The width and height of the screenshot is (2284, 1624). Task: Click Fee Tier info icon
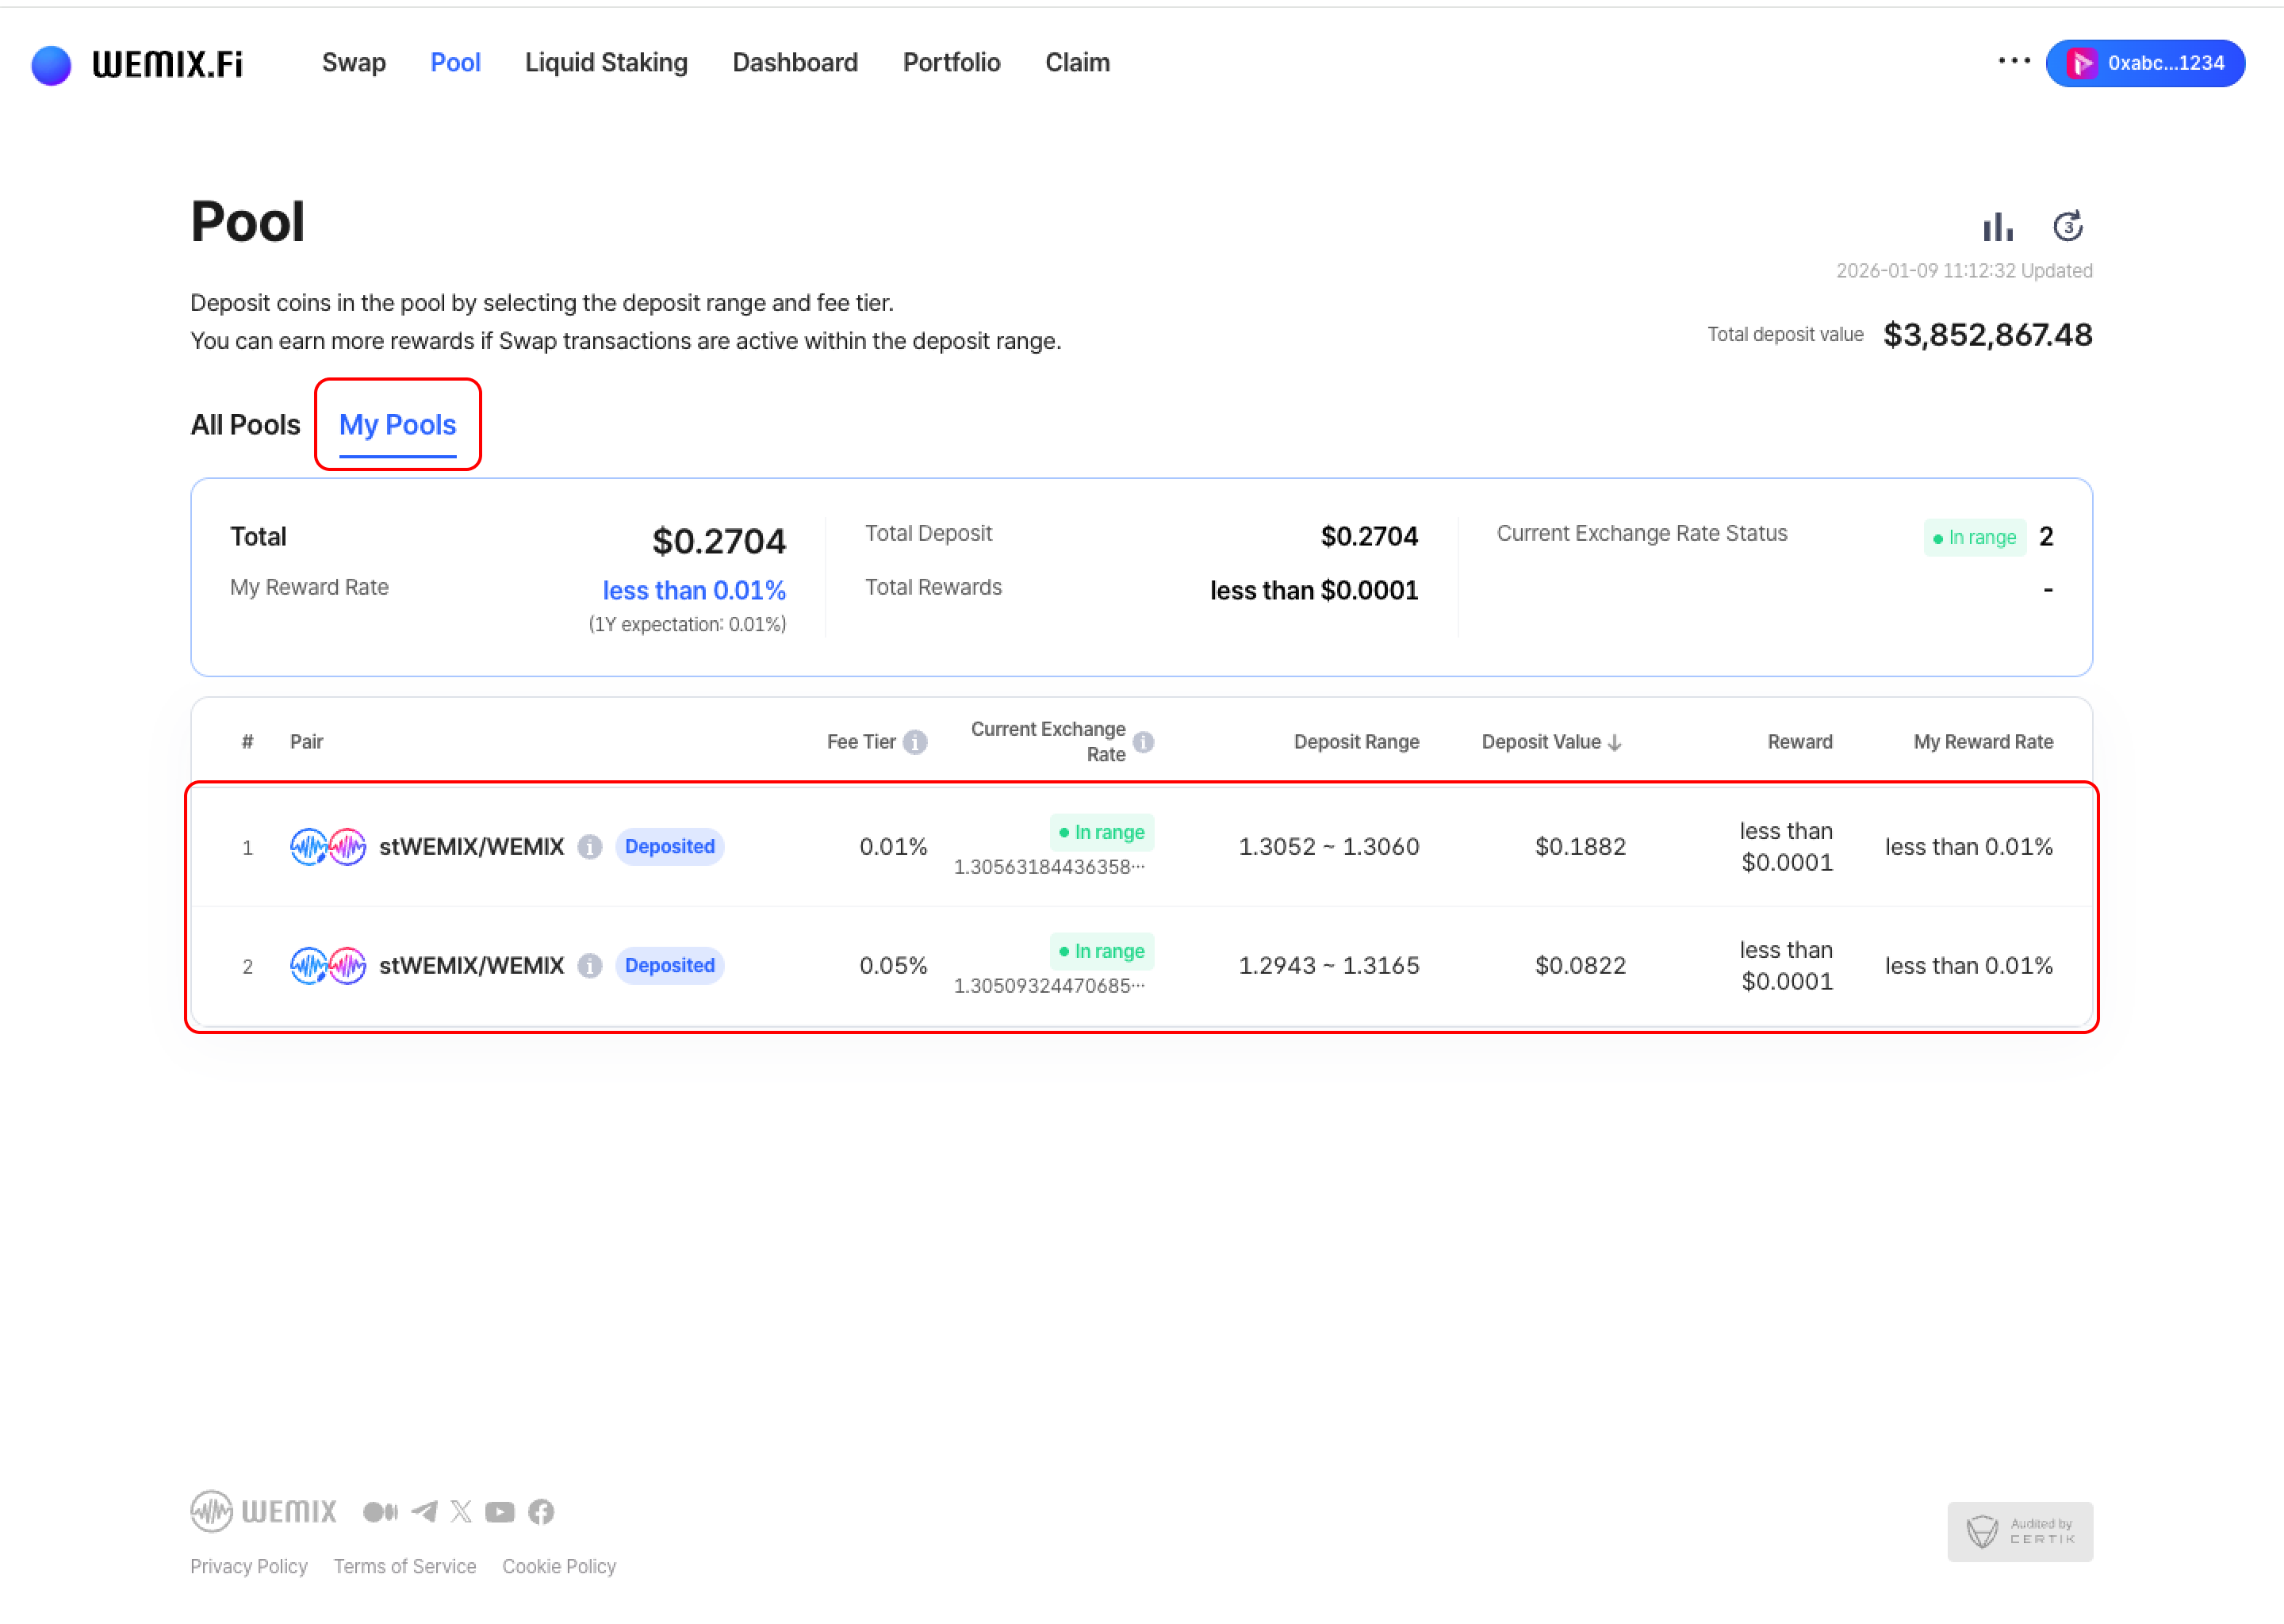[x=914, y=742]
